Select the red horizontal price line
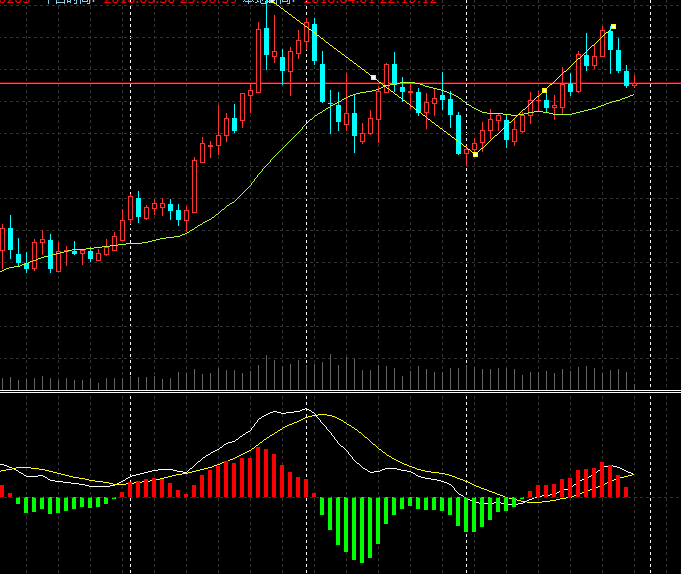Image resolution: width=681 pixels, height=574 pixels. pos(340,83)
